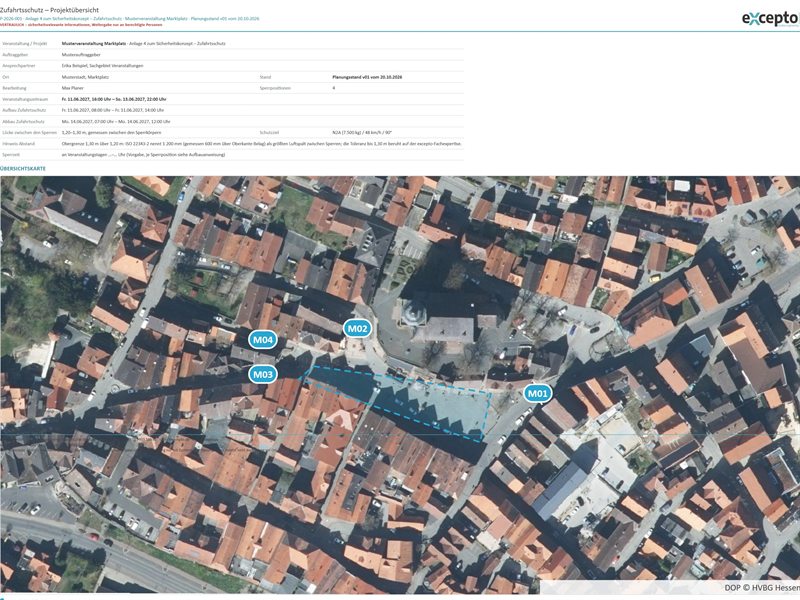Click the protection goal value 'N2A (7.500 kg) / 48 km/h / 90°'
The width and height of the screenshot is (800, 600).
[x=362, y=133]
